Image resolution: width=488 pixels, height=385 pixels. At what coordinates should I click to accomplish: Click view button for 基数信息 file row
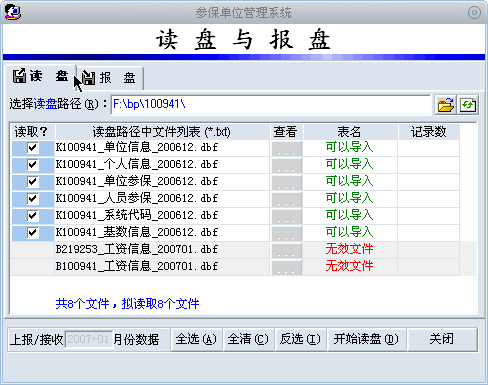(287, 233)
